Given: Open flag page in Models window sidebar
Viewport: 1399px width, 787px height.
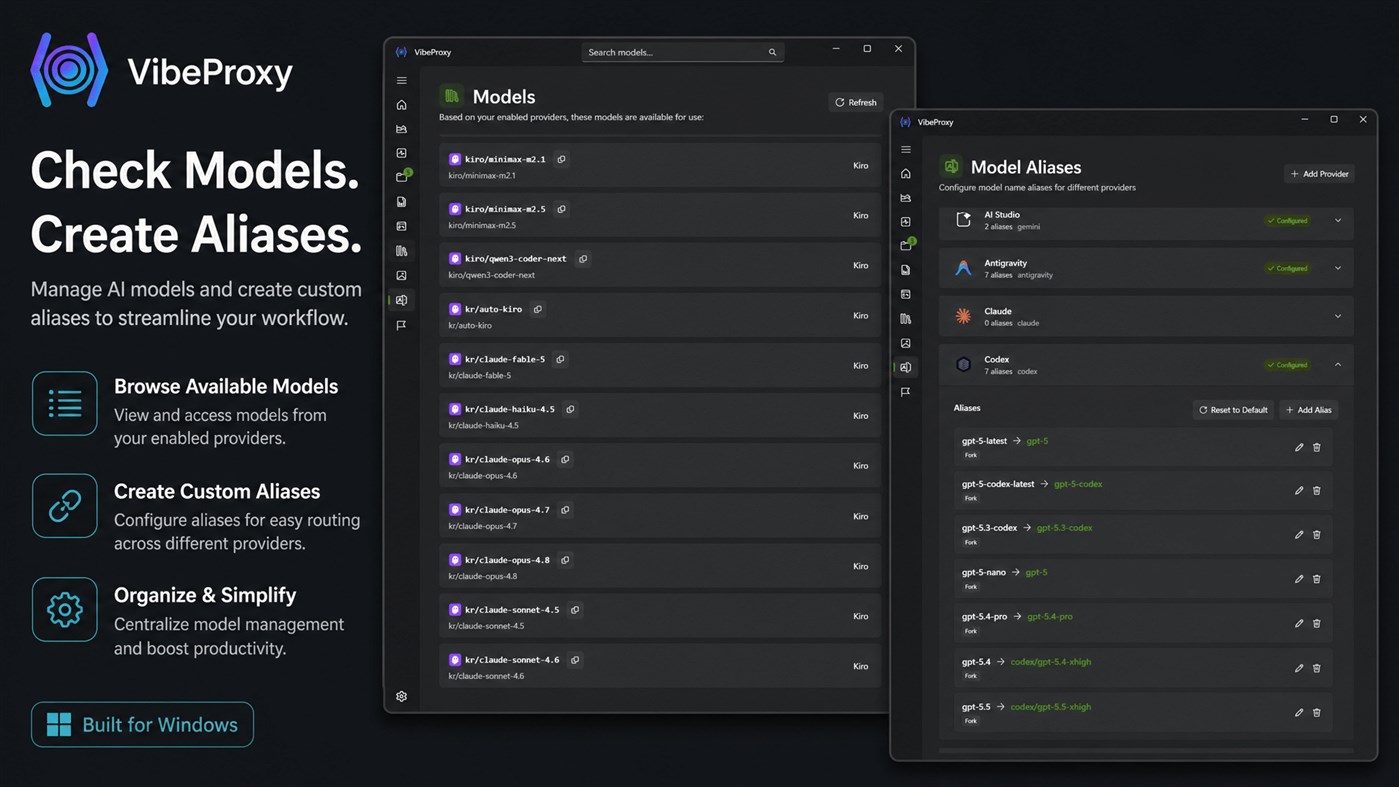Looking at the screenshot, I should [402, 325].
